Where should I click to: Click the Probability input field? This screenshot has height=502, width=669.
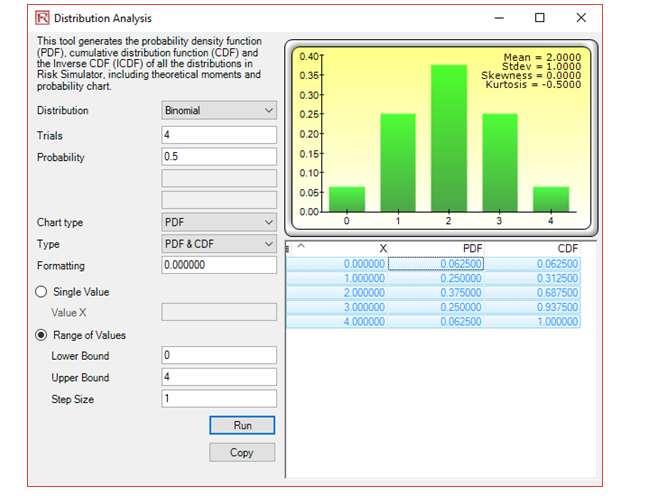click(219, 157)
